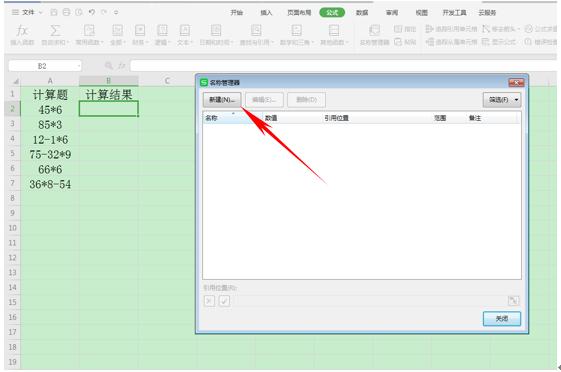Select the 公式 (Formulas) tab
This screenshot has height=372, width=561.
332,13
